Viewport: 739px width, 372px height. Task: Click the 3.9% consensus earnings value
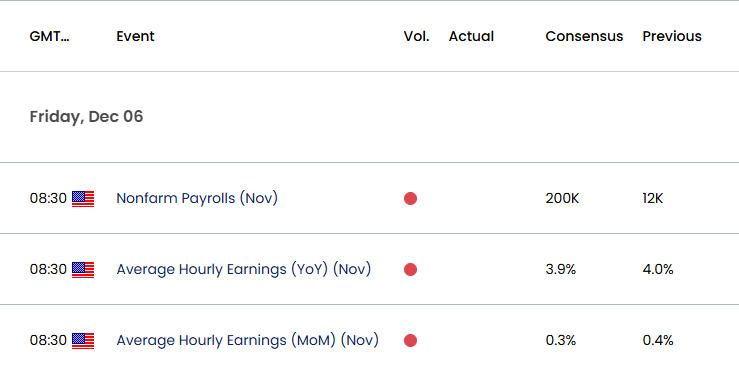pos(561,269)
